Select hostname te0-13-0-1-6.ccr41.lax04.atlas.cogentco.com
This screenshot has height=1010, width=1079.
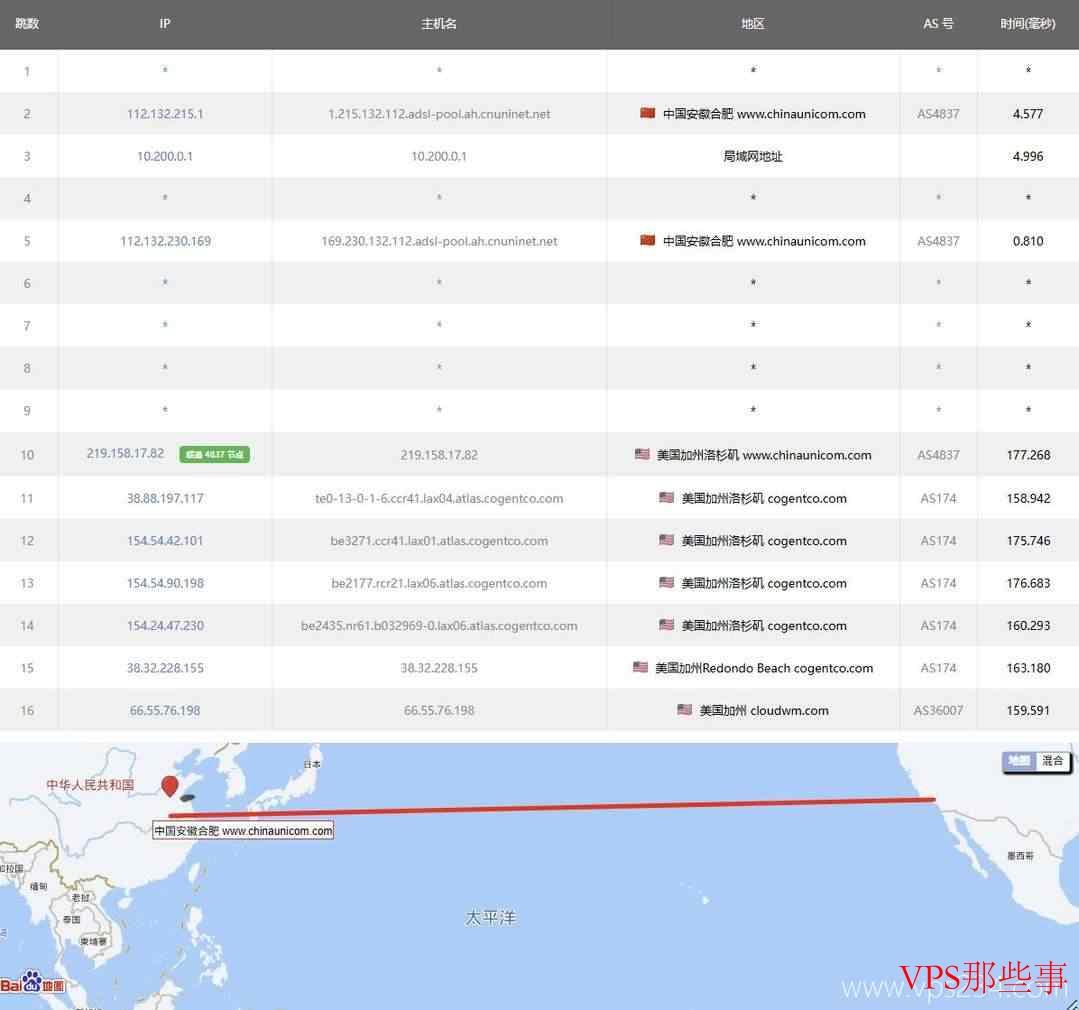coord(439,498)
